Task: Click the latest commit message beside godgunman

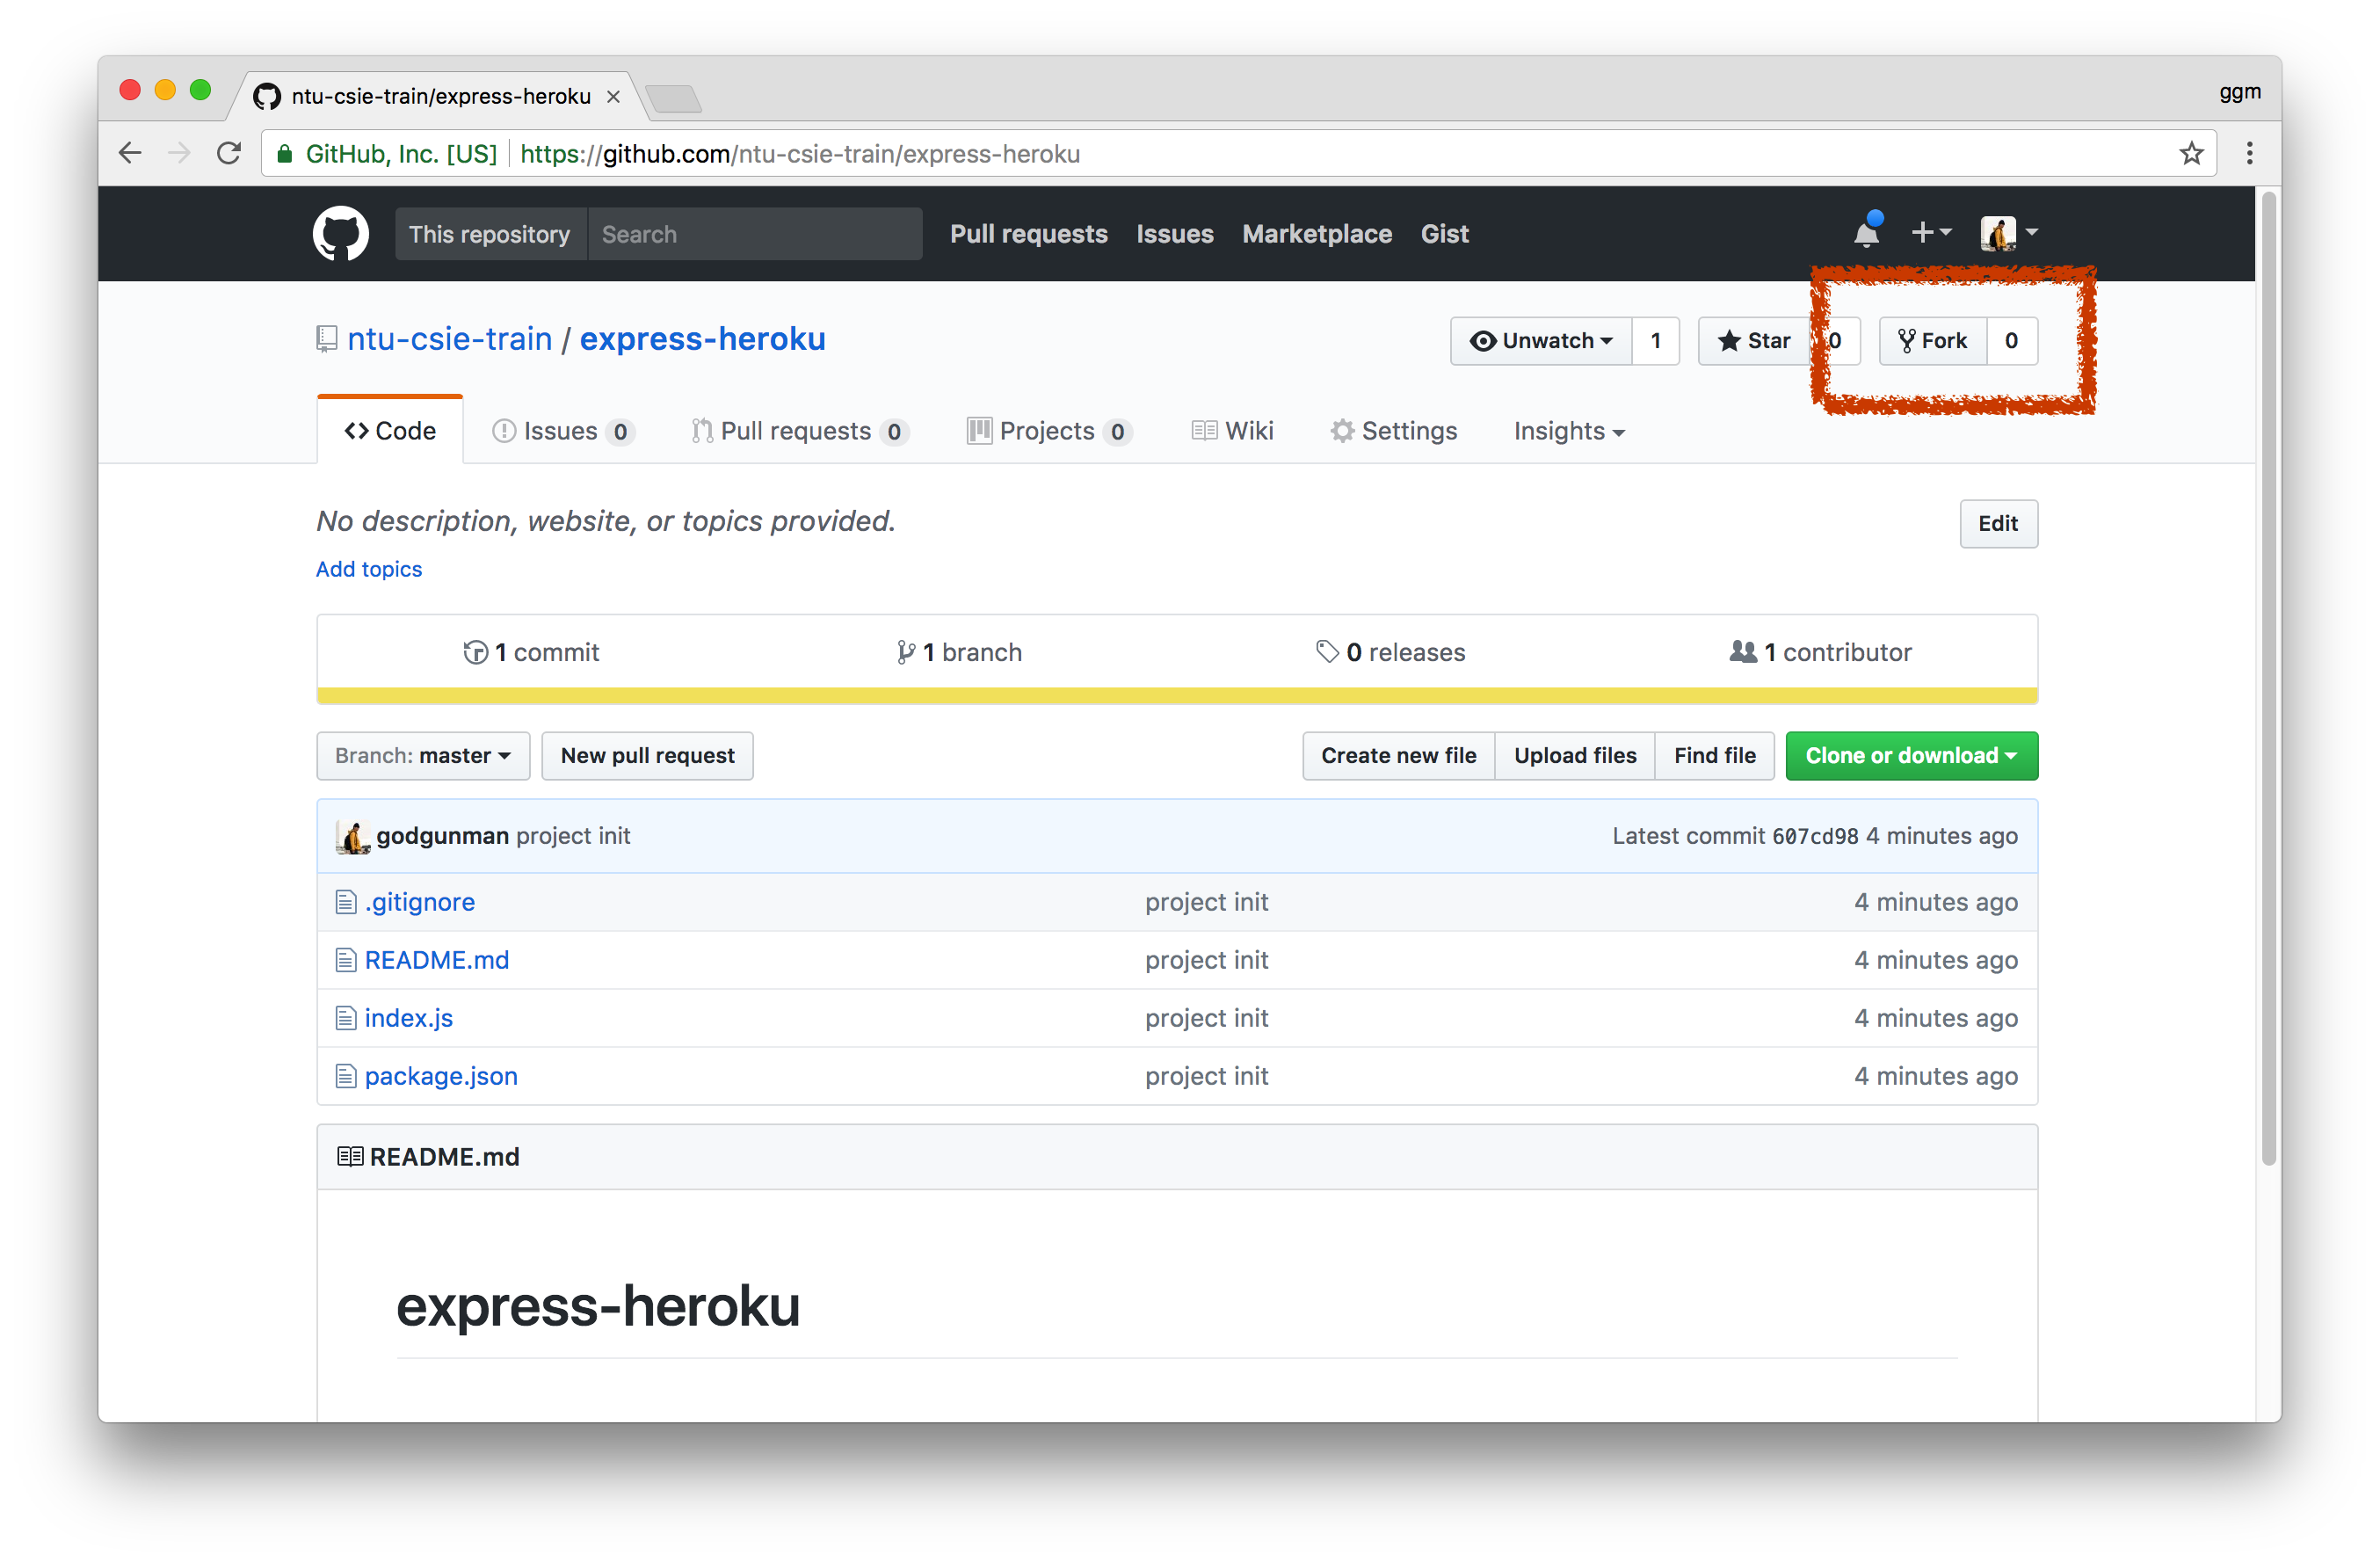Action: point(573,836)
